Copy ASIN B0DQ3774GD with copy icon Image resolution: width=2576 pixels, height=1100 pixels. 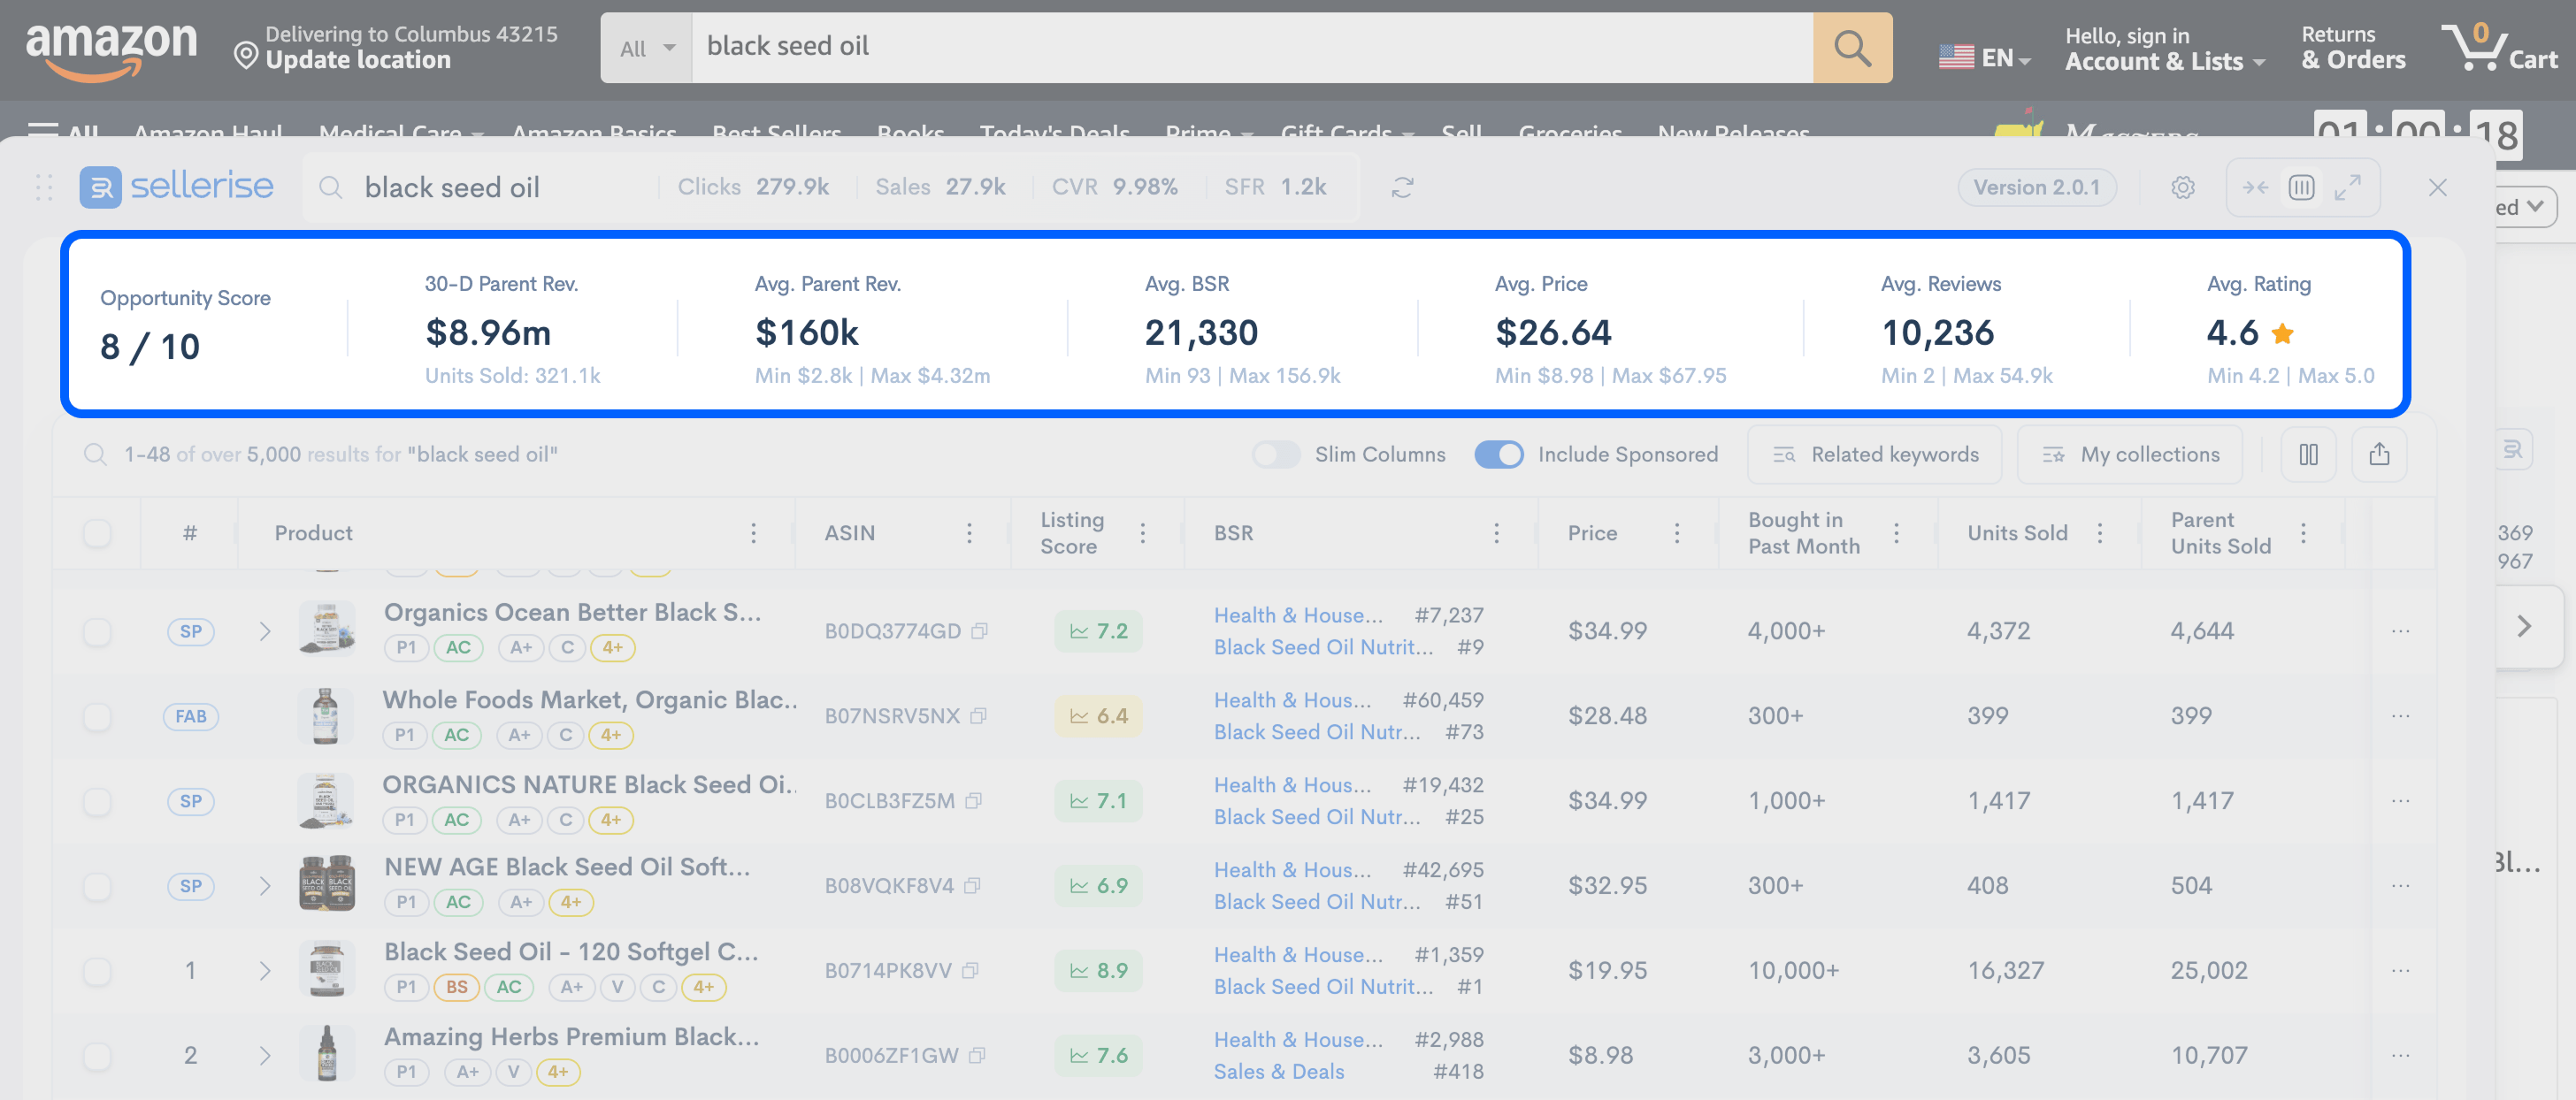[980, 631]
